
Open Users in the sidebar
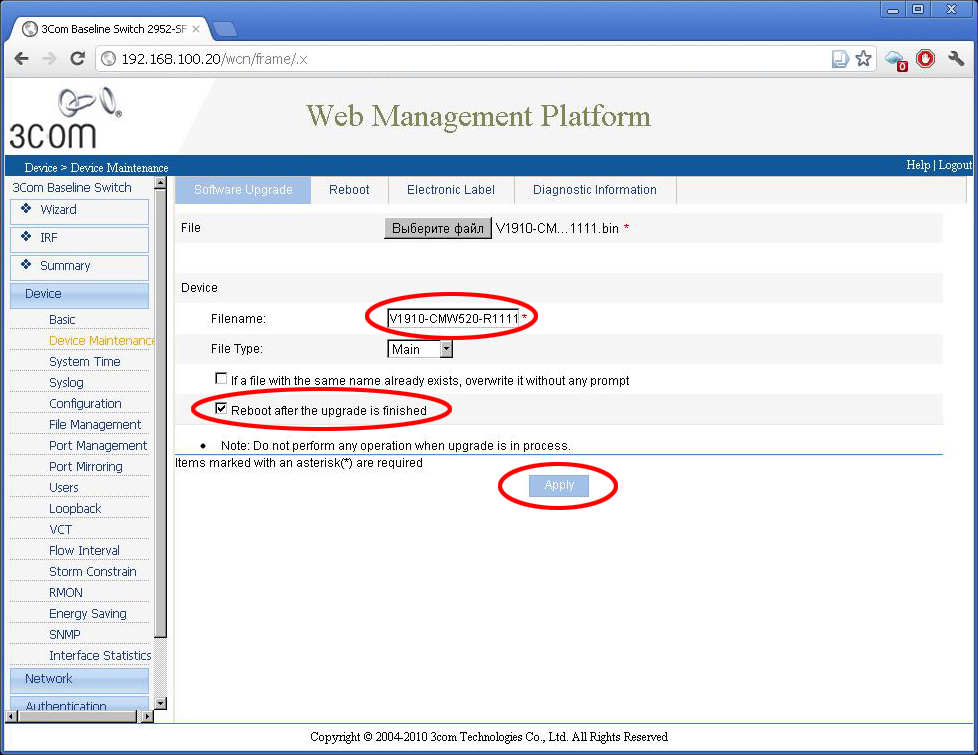[64, 488]
